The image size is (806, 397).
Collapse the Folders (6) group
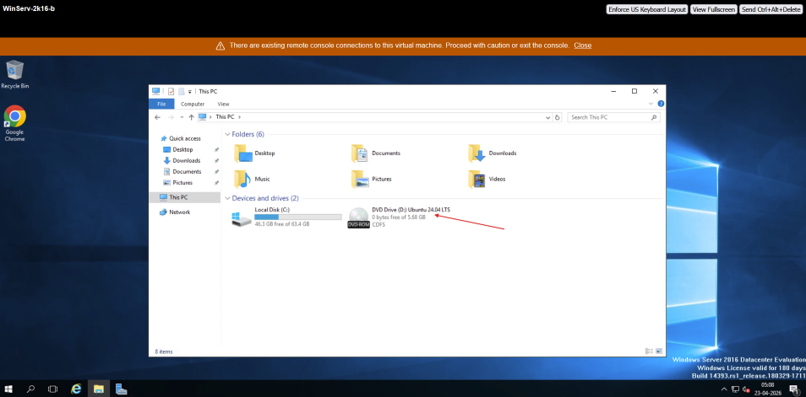click(x=228, y=134)
